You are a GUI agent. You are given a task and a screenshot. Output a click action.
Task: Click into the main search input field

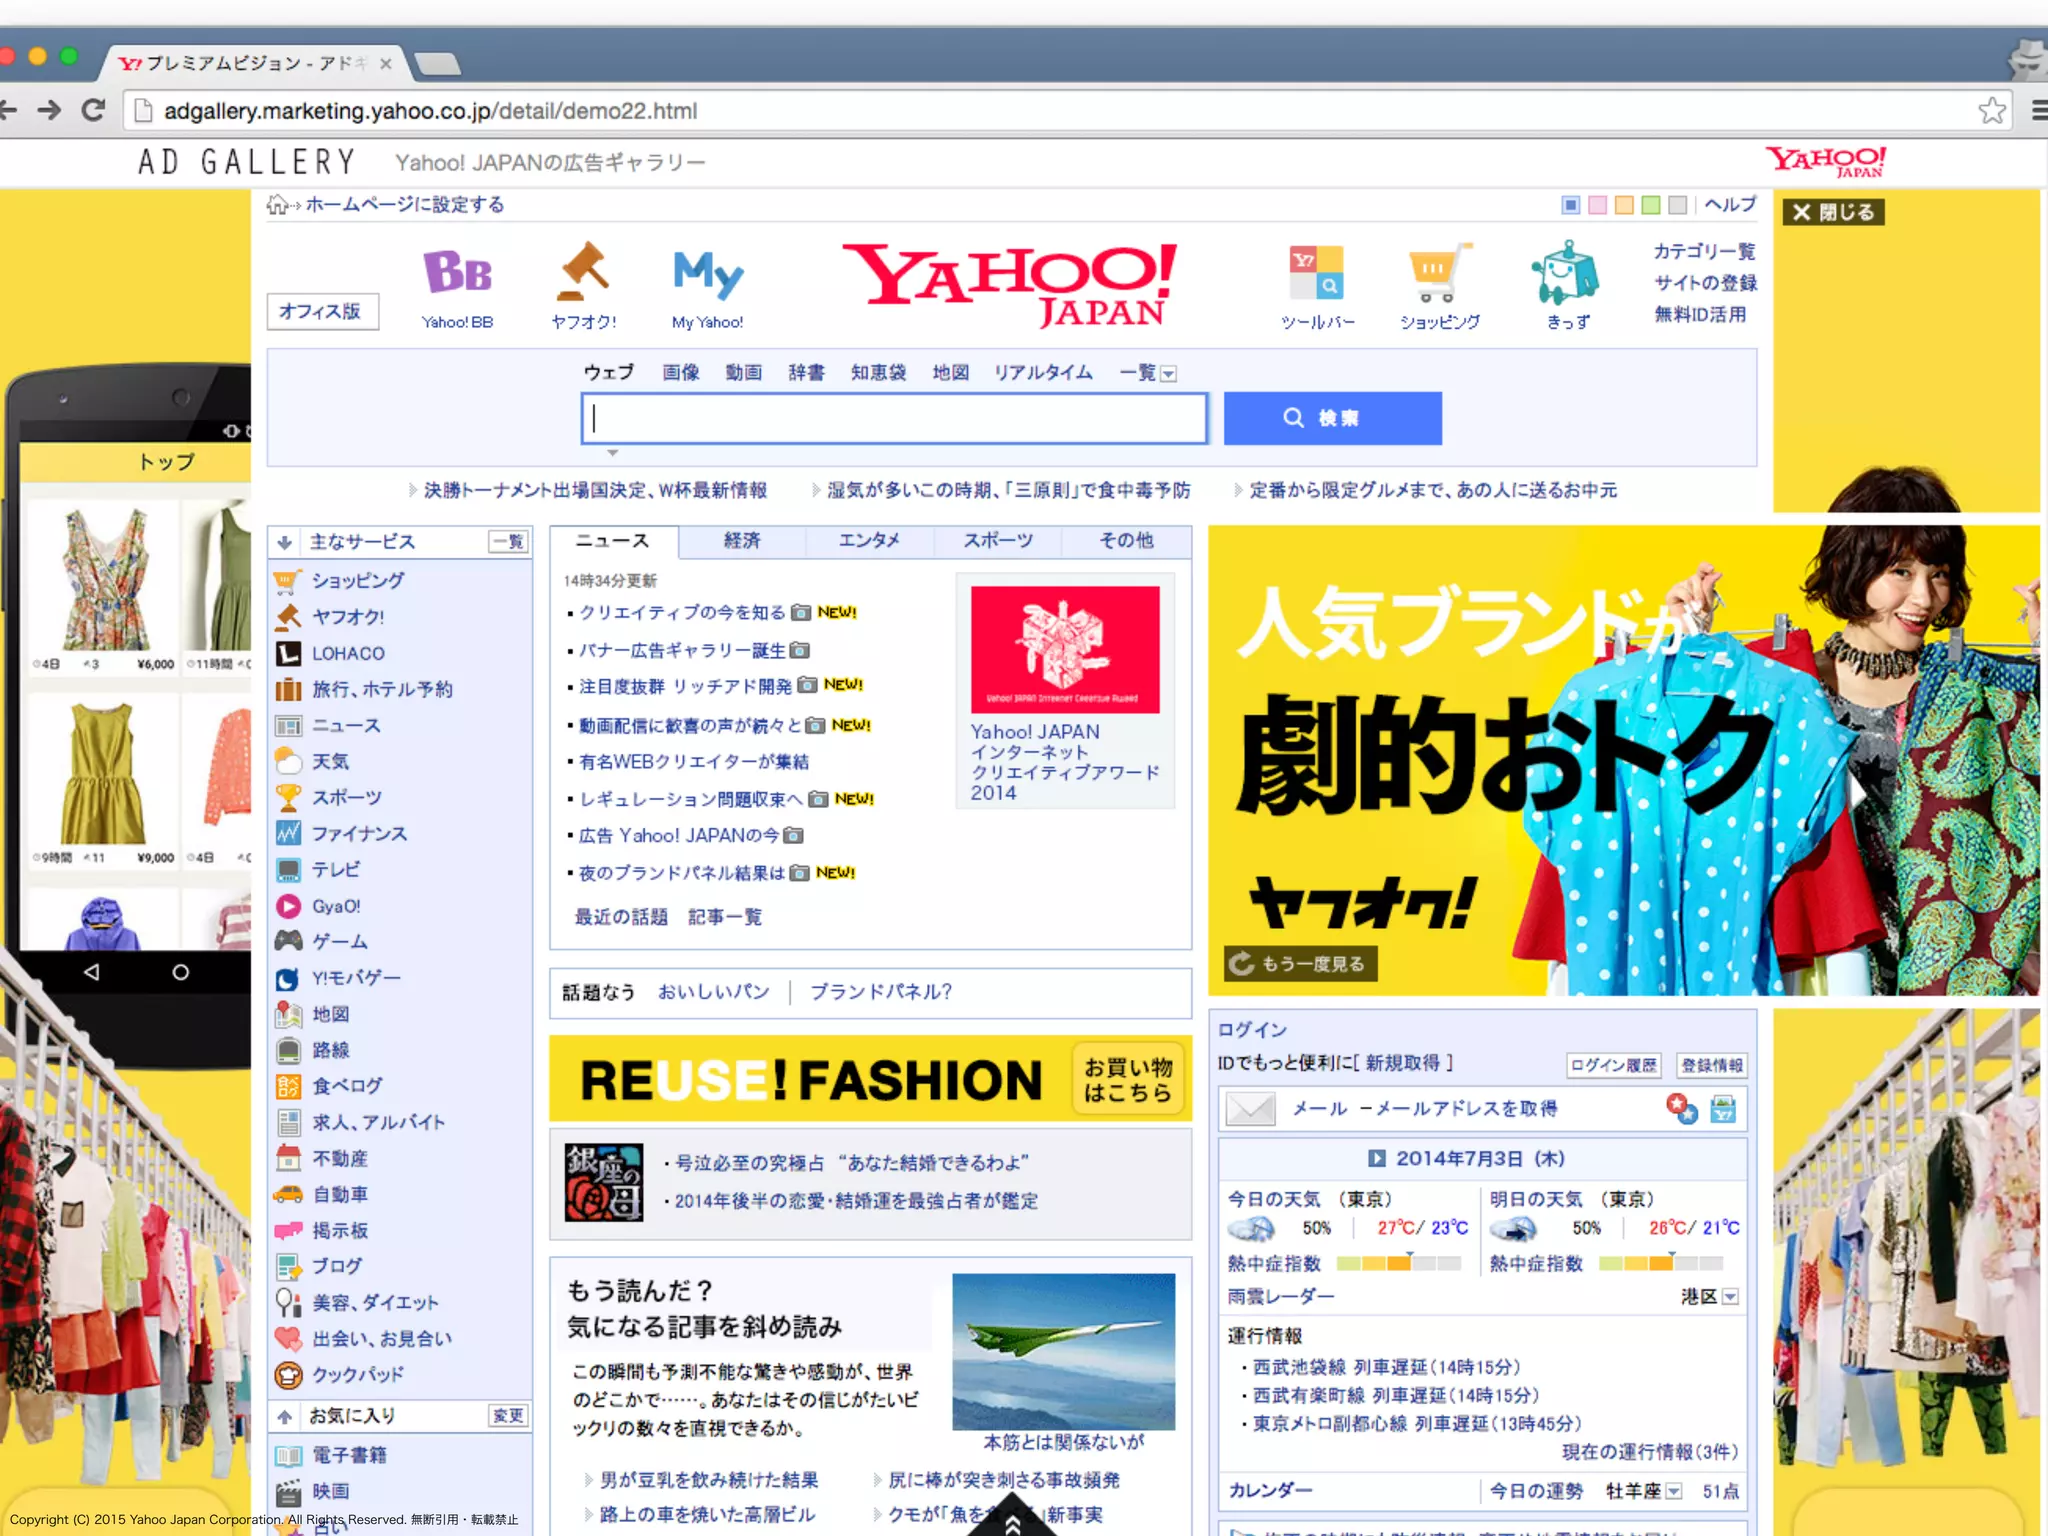click(x=894, y=418)
